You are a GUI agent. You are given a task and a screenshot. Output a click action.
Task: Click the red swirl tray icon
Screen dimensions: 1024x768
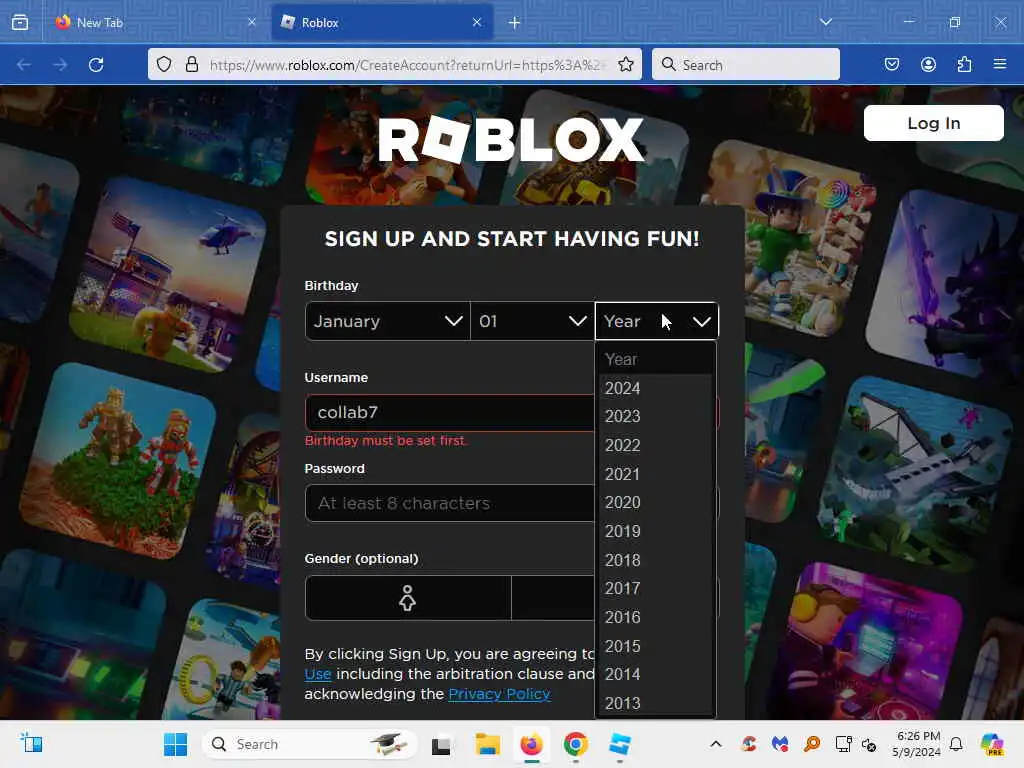[x=748, y=744]
